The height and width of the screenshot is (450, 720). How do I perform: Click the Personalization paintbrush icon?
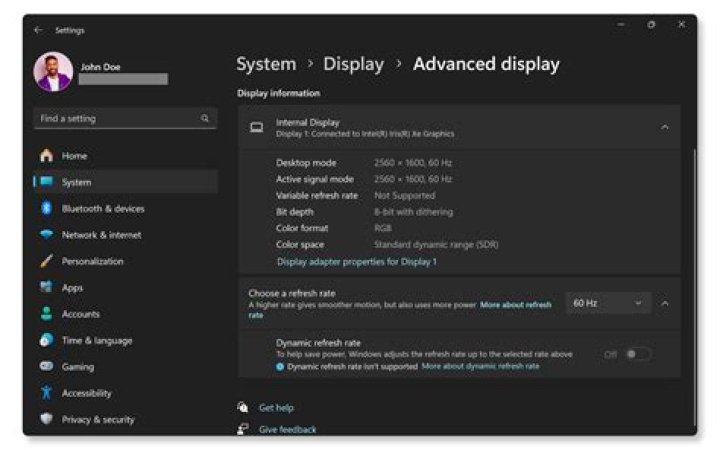tap(46, 261)
